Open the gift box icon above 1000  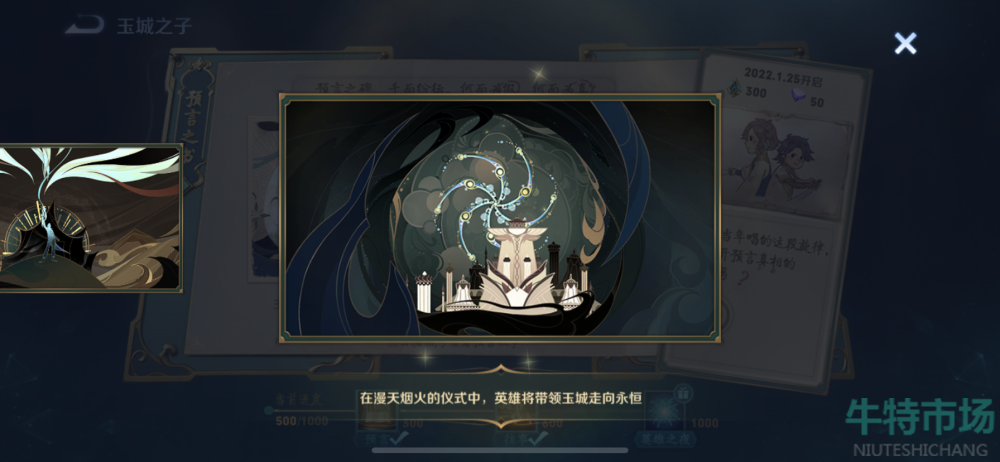click(683, 392)
